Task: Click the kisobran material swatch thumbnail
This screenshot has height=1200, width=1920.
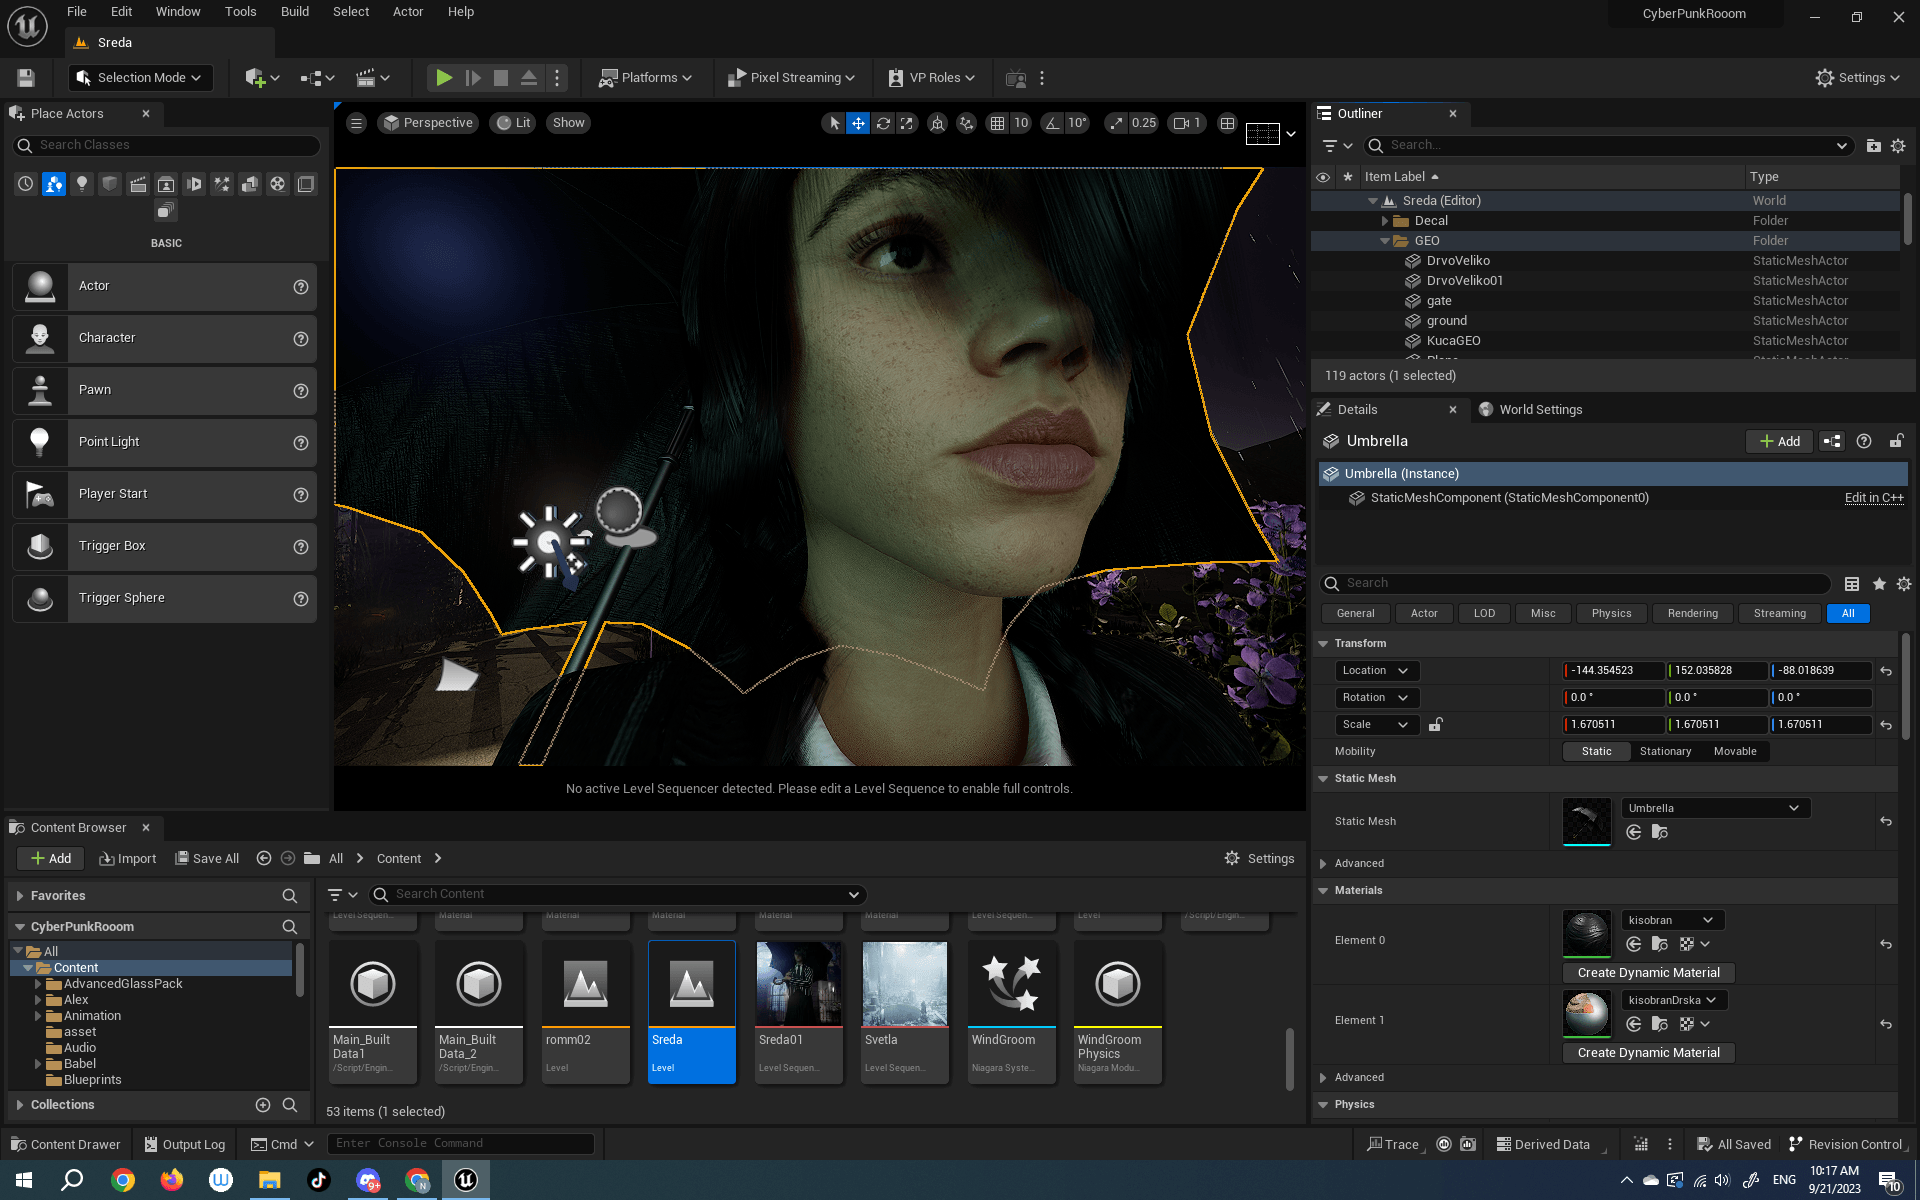Action: pos(1587,935)
